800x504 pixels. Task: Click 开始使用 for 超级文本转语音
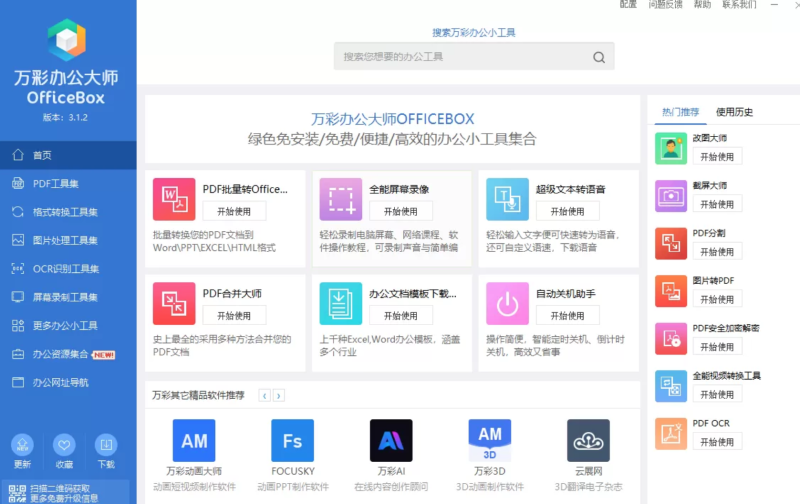(x=567, y=212)
